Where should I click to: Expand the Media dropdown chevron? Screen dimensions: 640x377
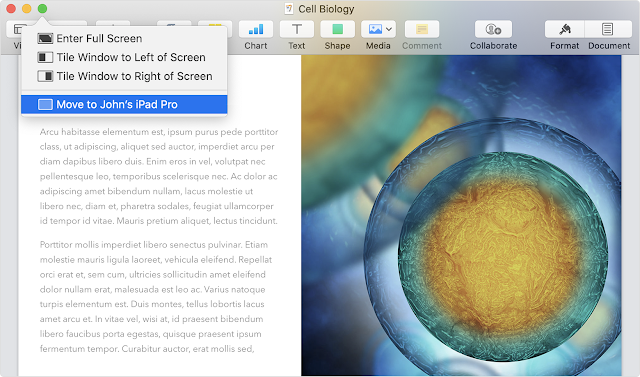(x=389, y=29)
